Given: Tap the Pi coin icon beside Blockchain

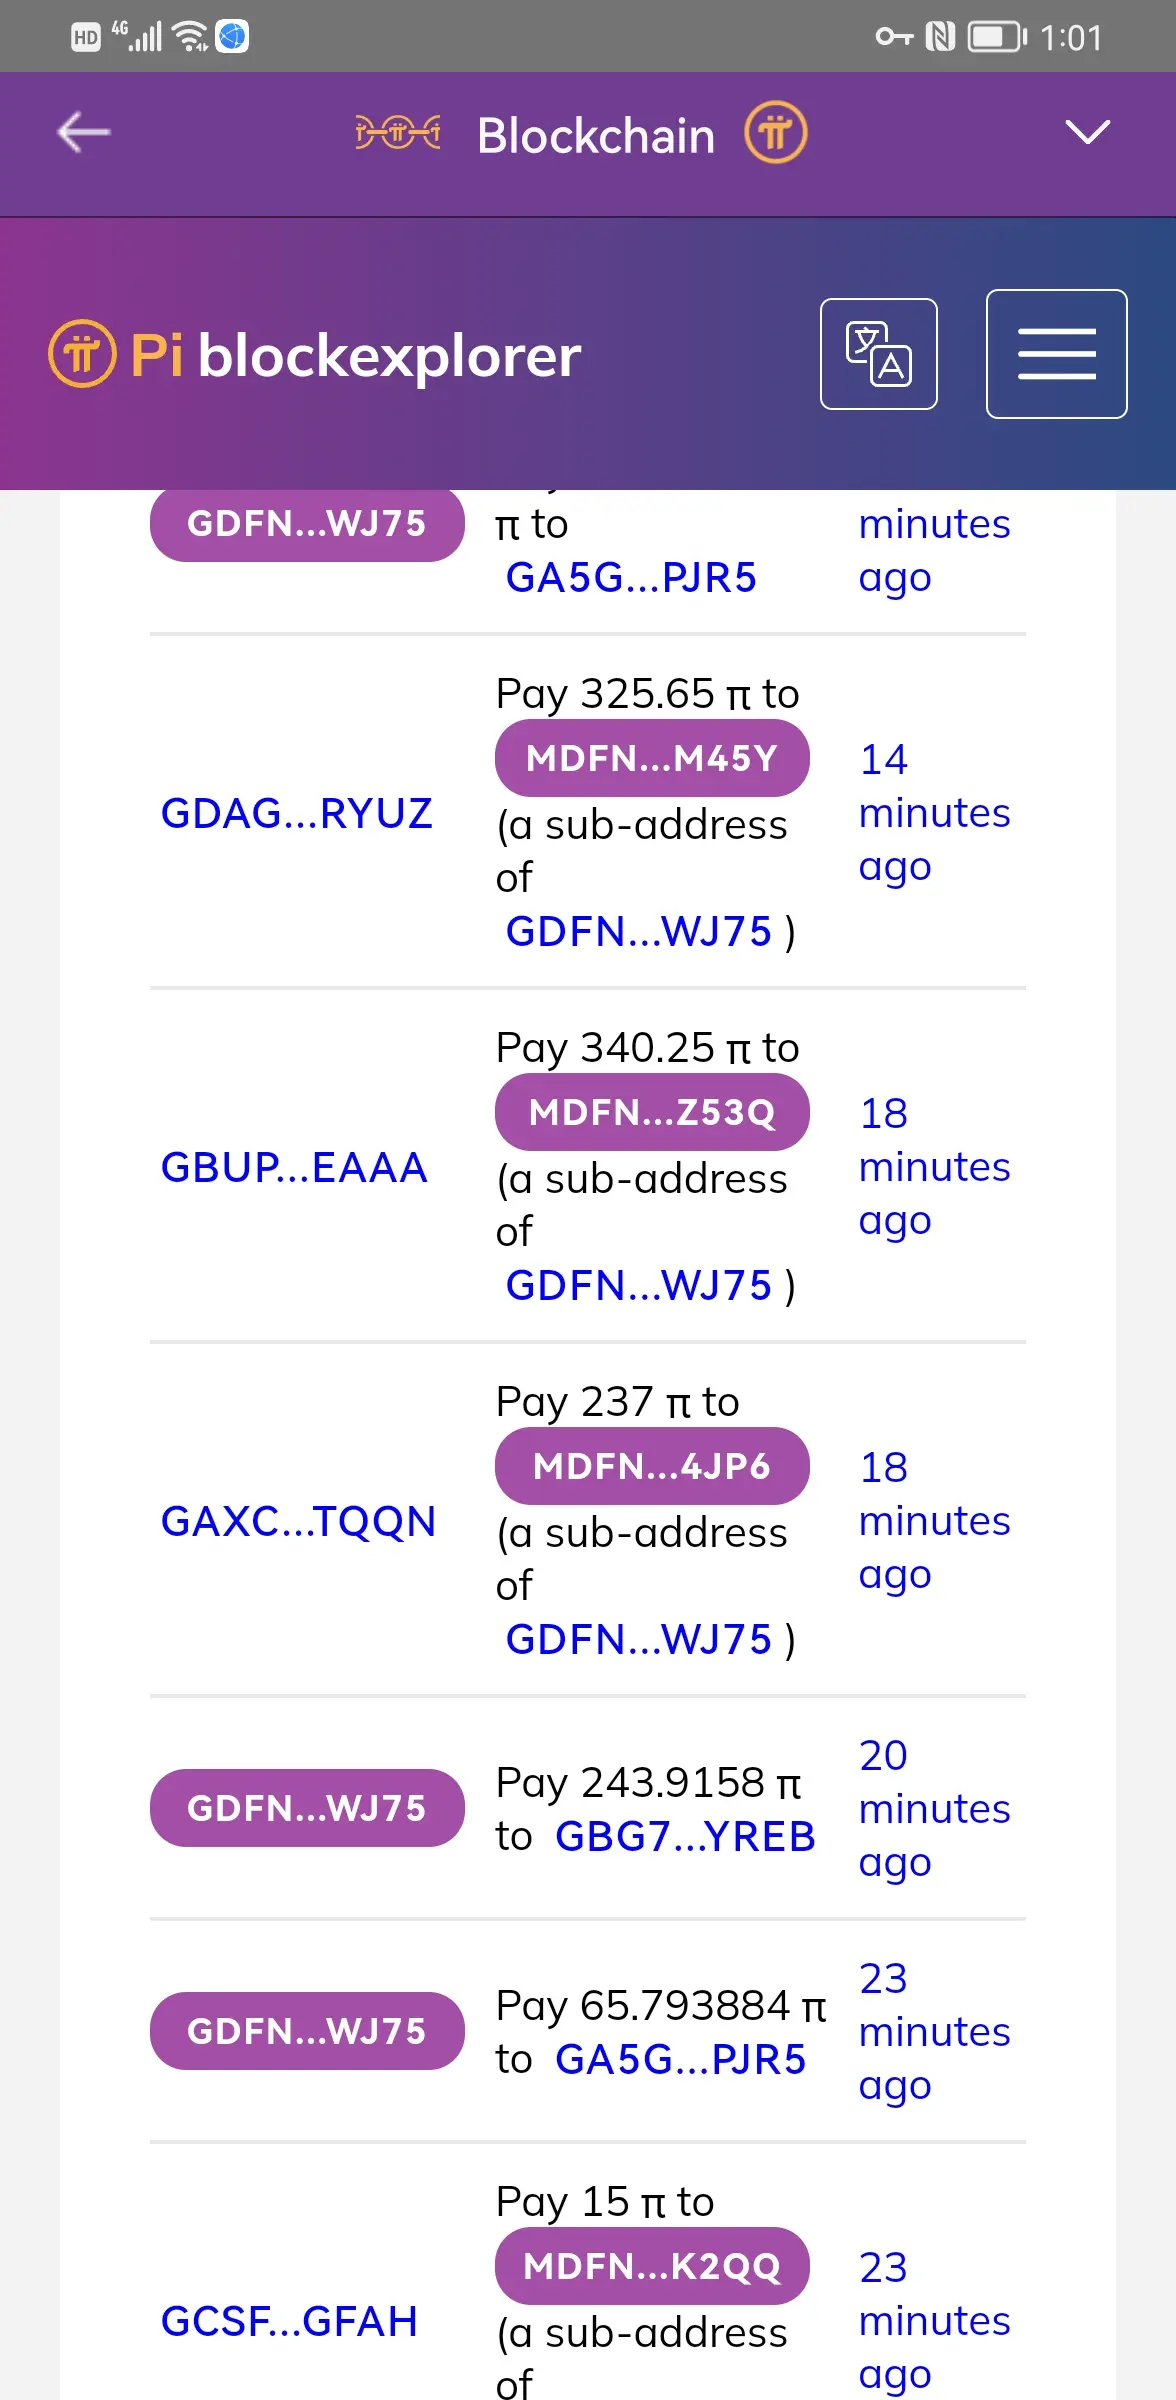Looking at the screenshot, I should [775, 133].
